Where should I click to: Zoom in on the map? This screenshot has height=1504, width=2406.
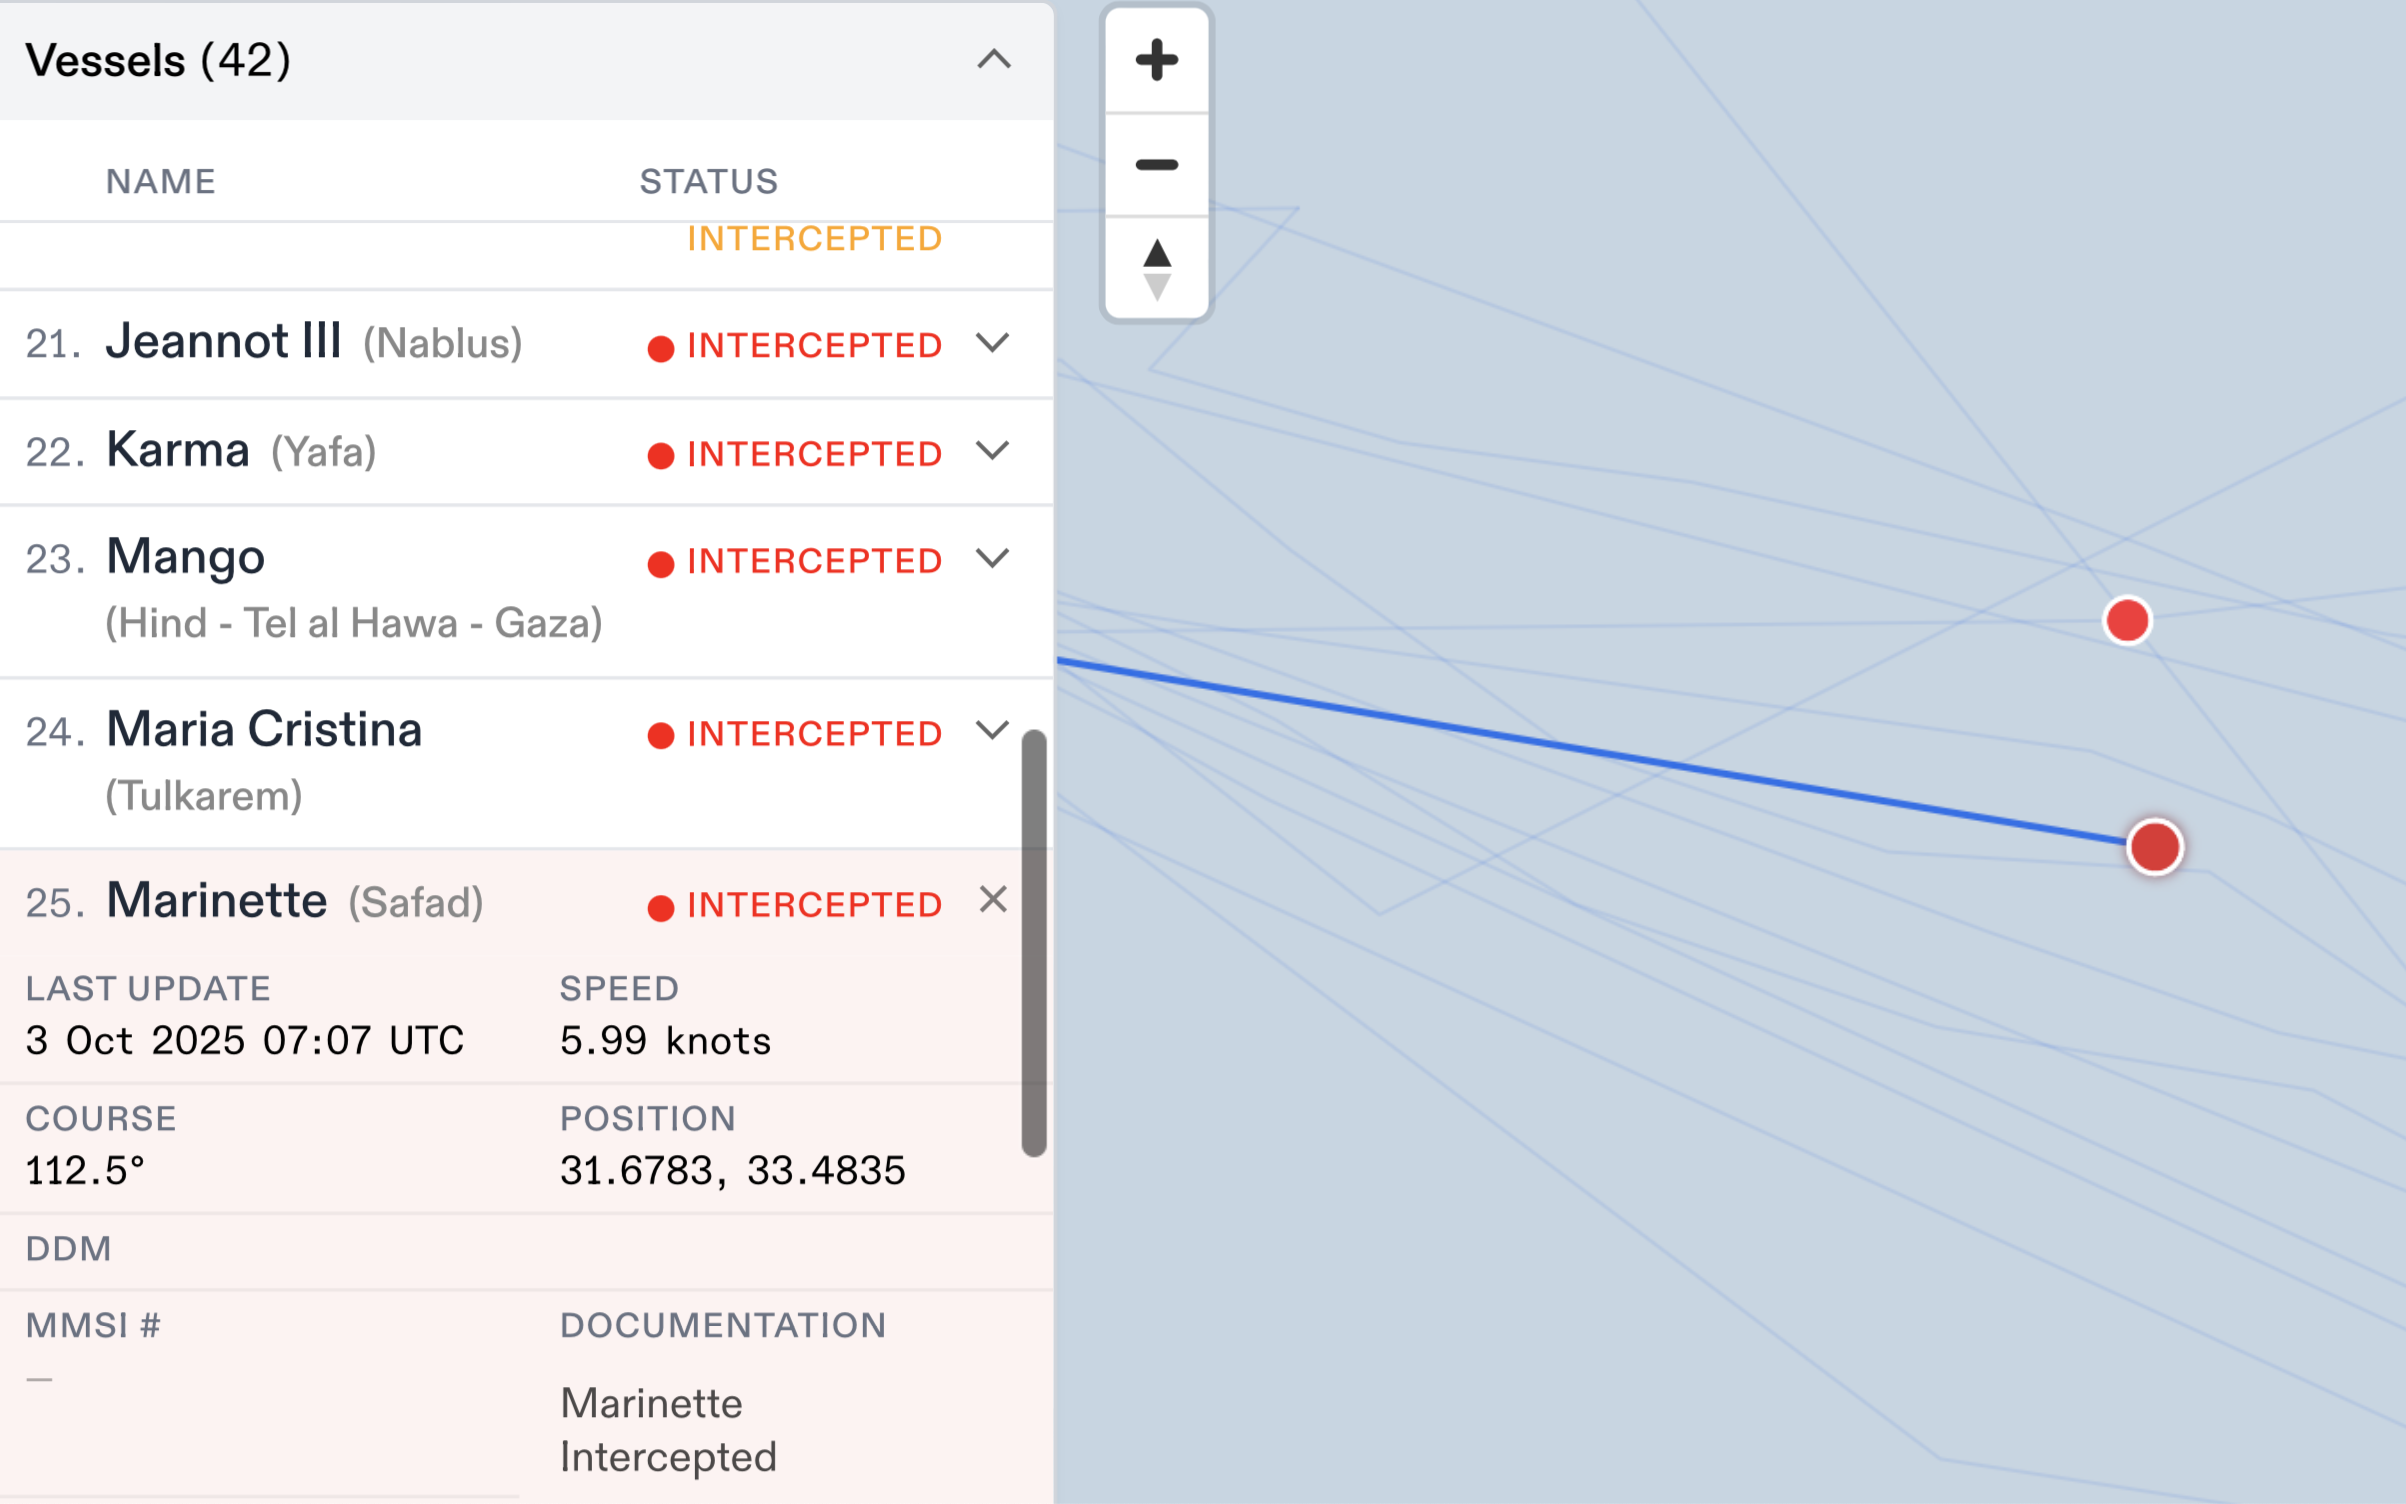[1156, 60]
